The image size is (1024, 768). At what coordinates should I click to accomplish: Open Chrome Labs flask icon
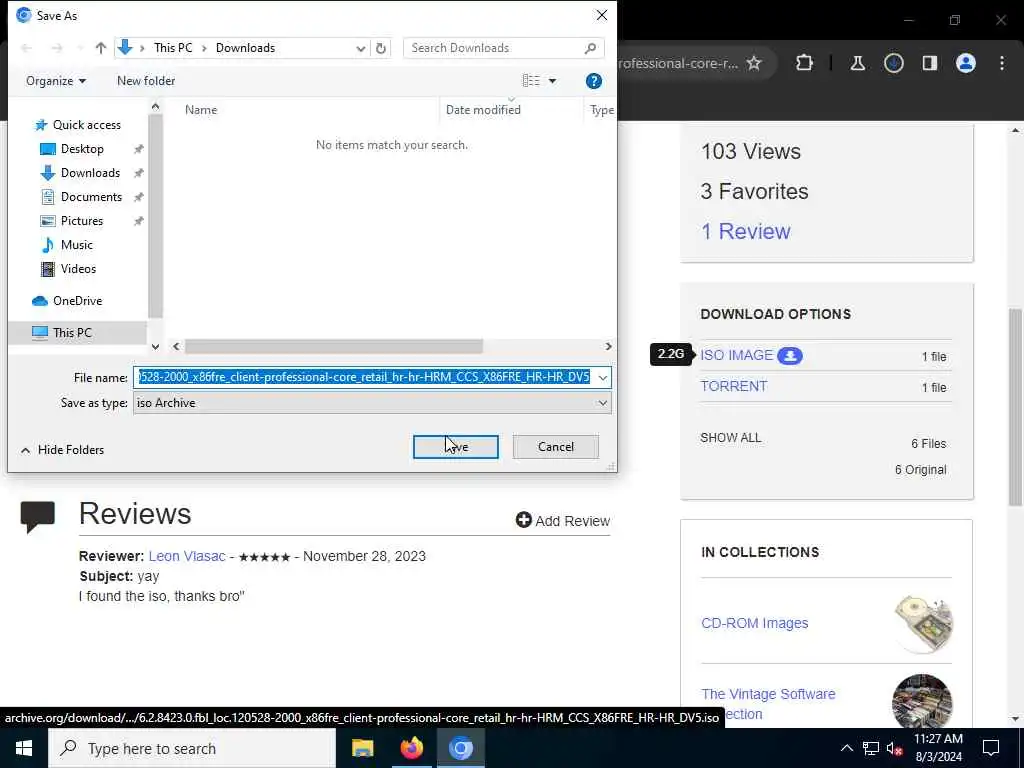point(857,63)
